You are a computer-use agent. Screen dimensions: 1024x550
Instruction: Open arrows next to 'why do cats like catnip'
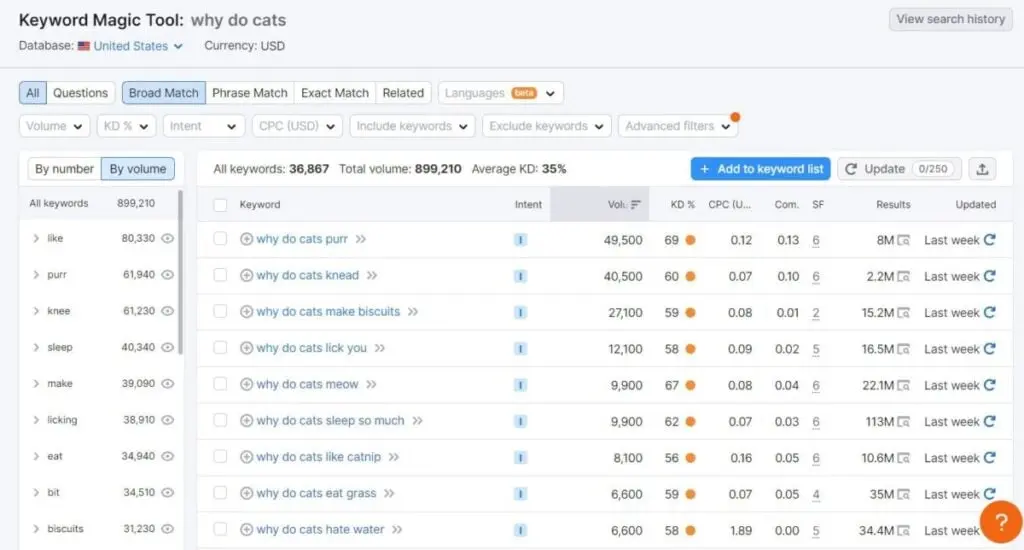pos(394,457)
